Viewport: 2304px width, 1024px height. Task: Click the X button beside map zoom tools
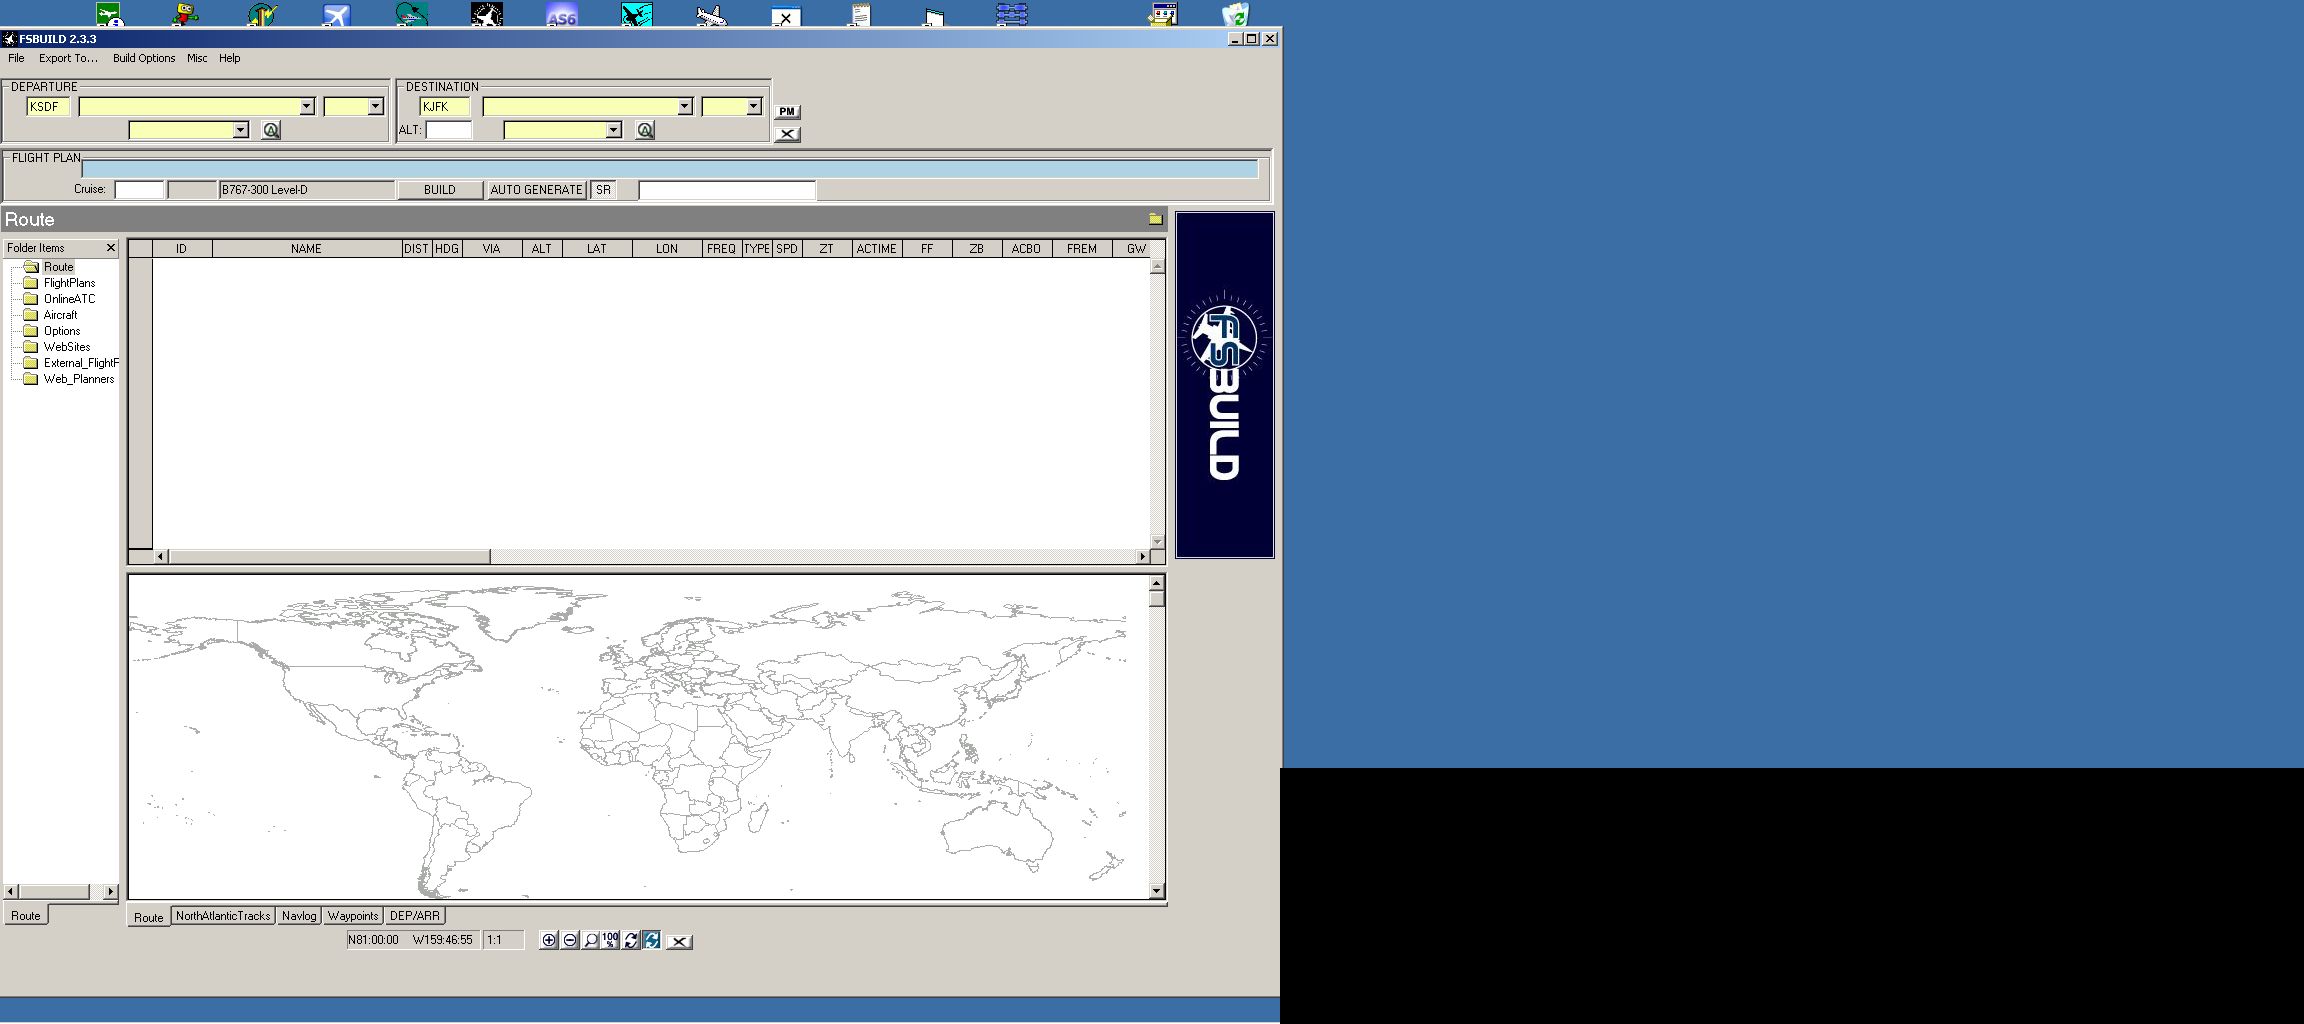click(x=679, y=941)
